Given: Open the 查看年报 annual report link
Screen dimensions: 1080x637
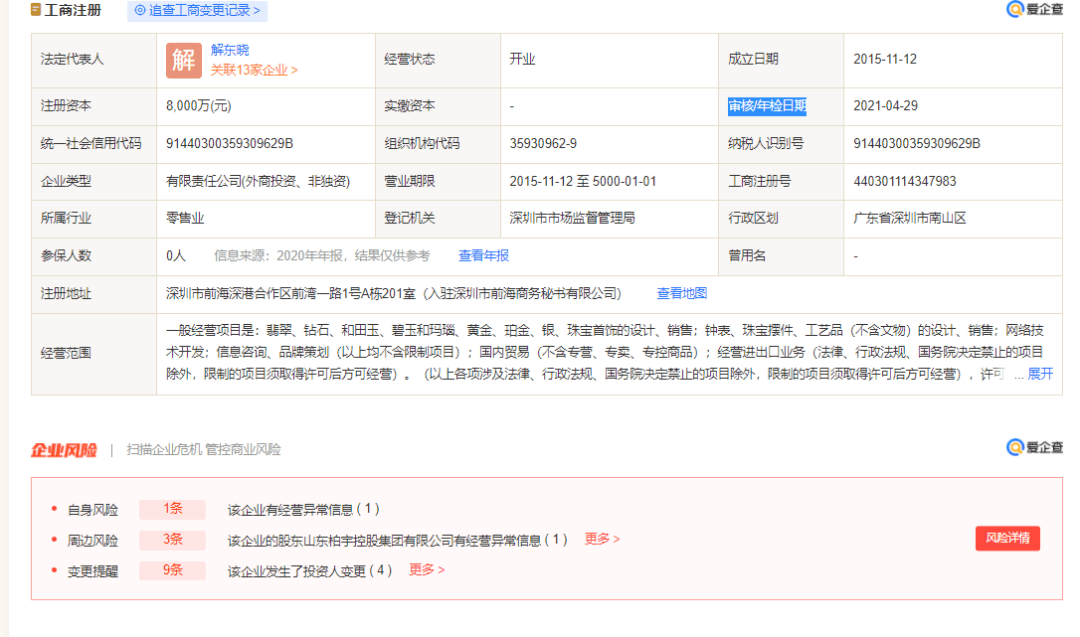Looking at the screenshot, I should pos(483,256).
